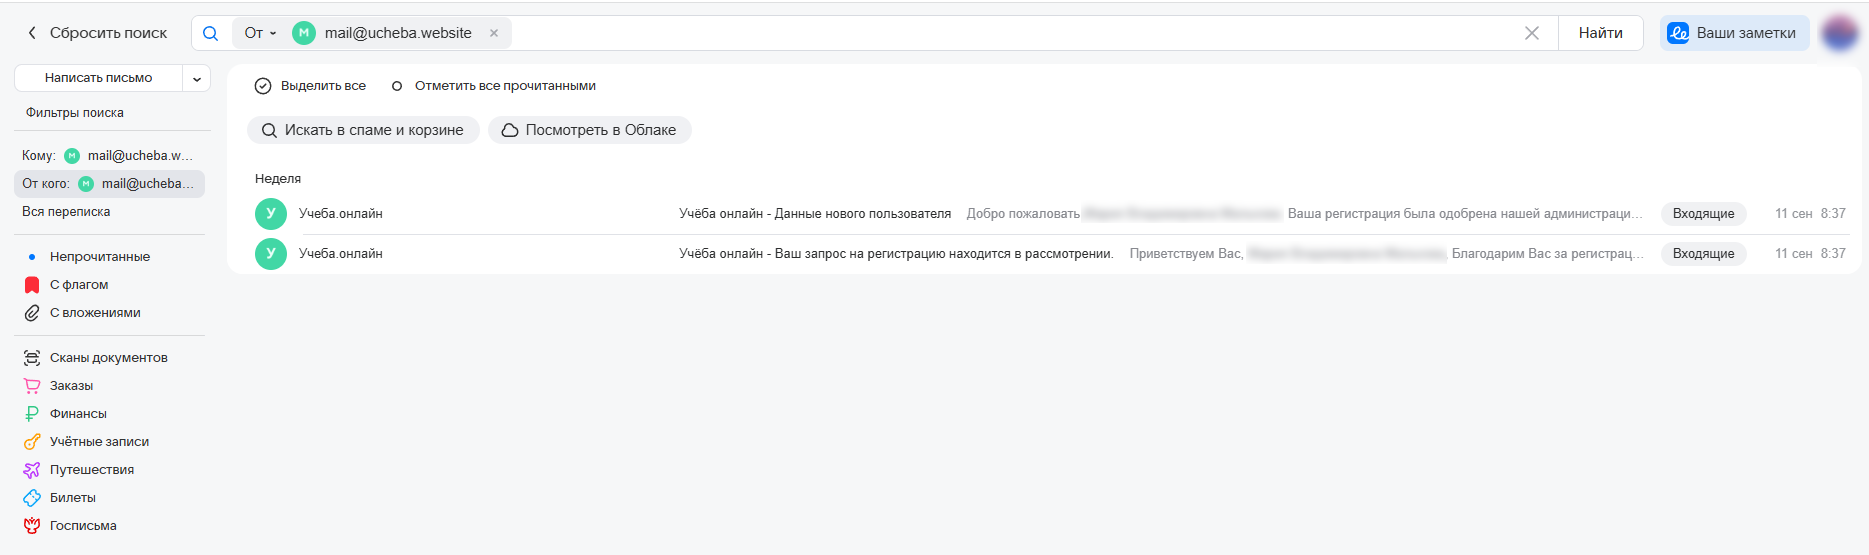Select the Кому: mail@ucheba filter
1869x555 pixels.
pos(108,156)
